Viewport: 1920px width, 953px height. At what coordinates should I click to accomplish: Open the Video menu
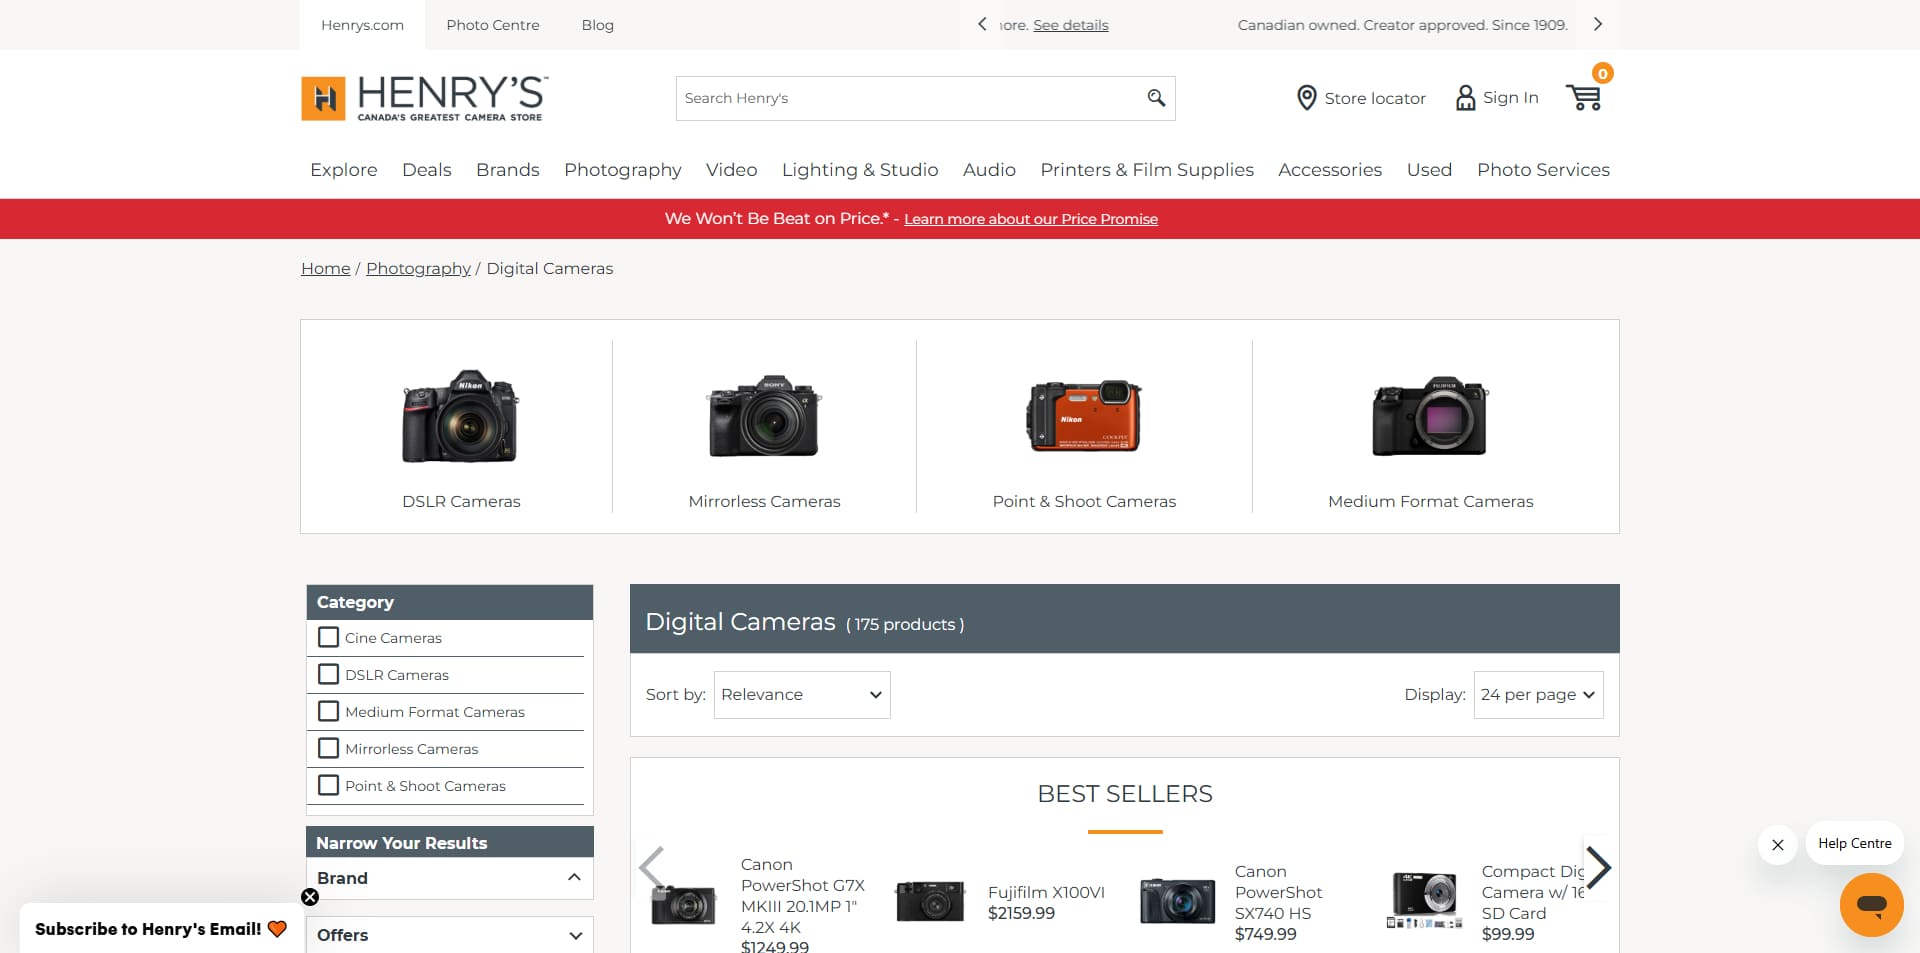click(732, 170)
